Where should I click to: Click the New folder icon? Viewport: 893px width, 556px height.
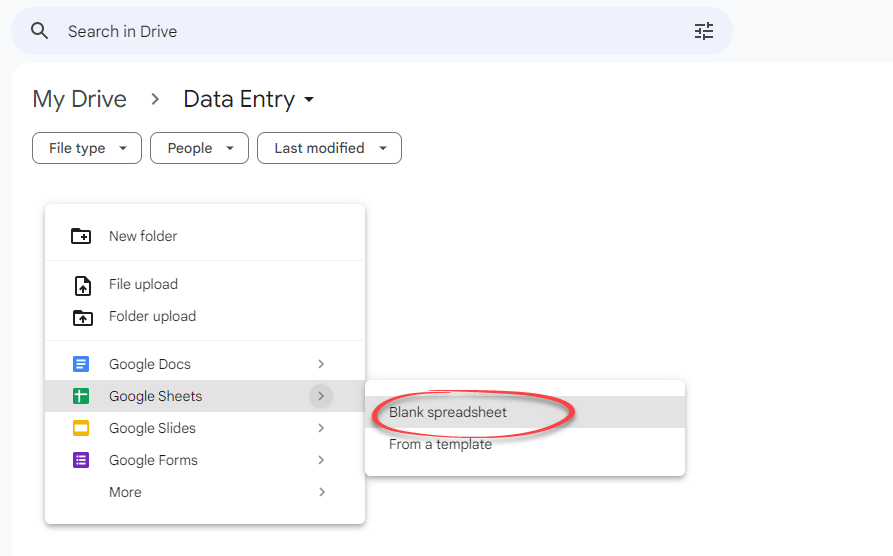coord(81,236)
